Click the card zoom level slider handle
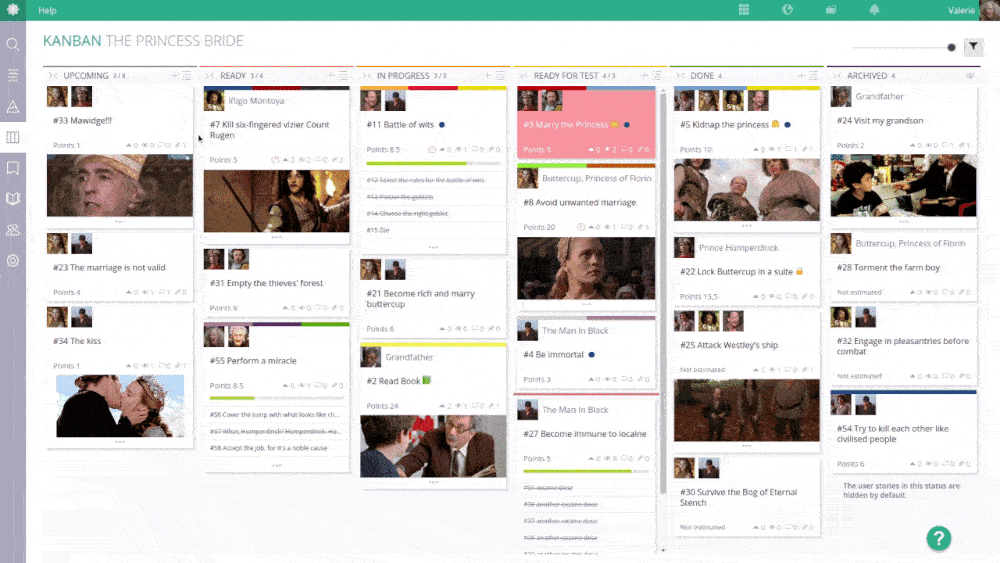This screenshot has width=1000, height=563. pos(951,47)
